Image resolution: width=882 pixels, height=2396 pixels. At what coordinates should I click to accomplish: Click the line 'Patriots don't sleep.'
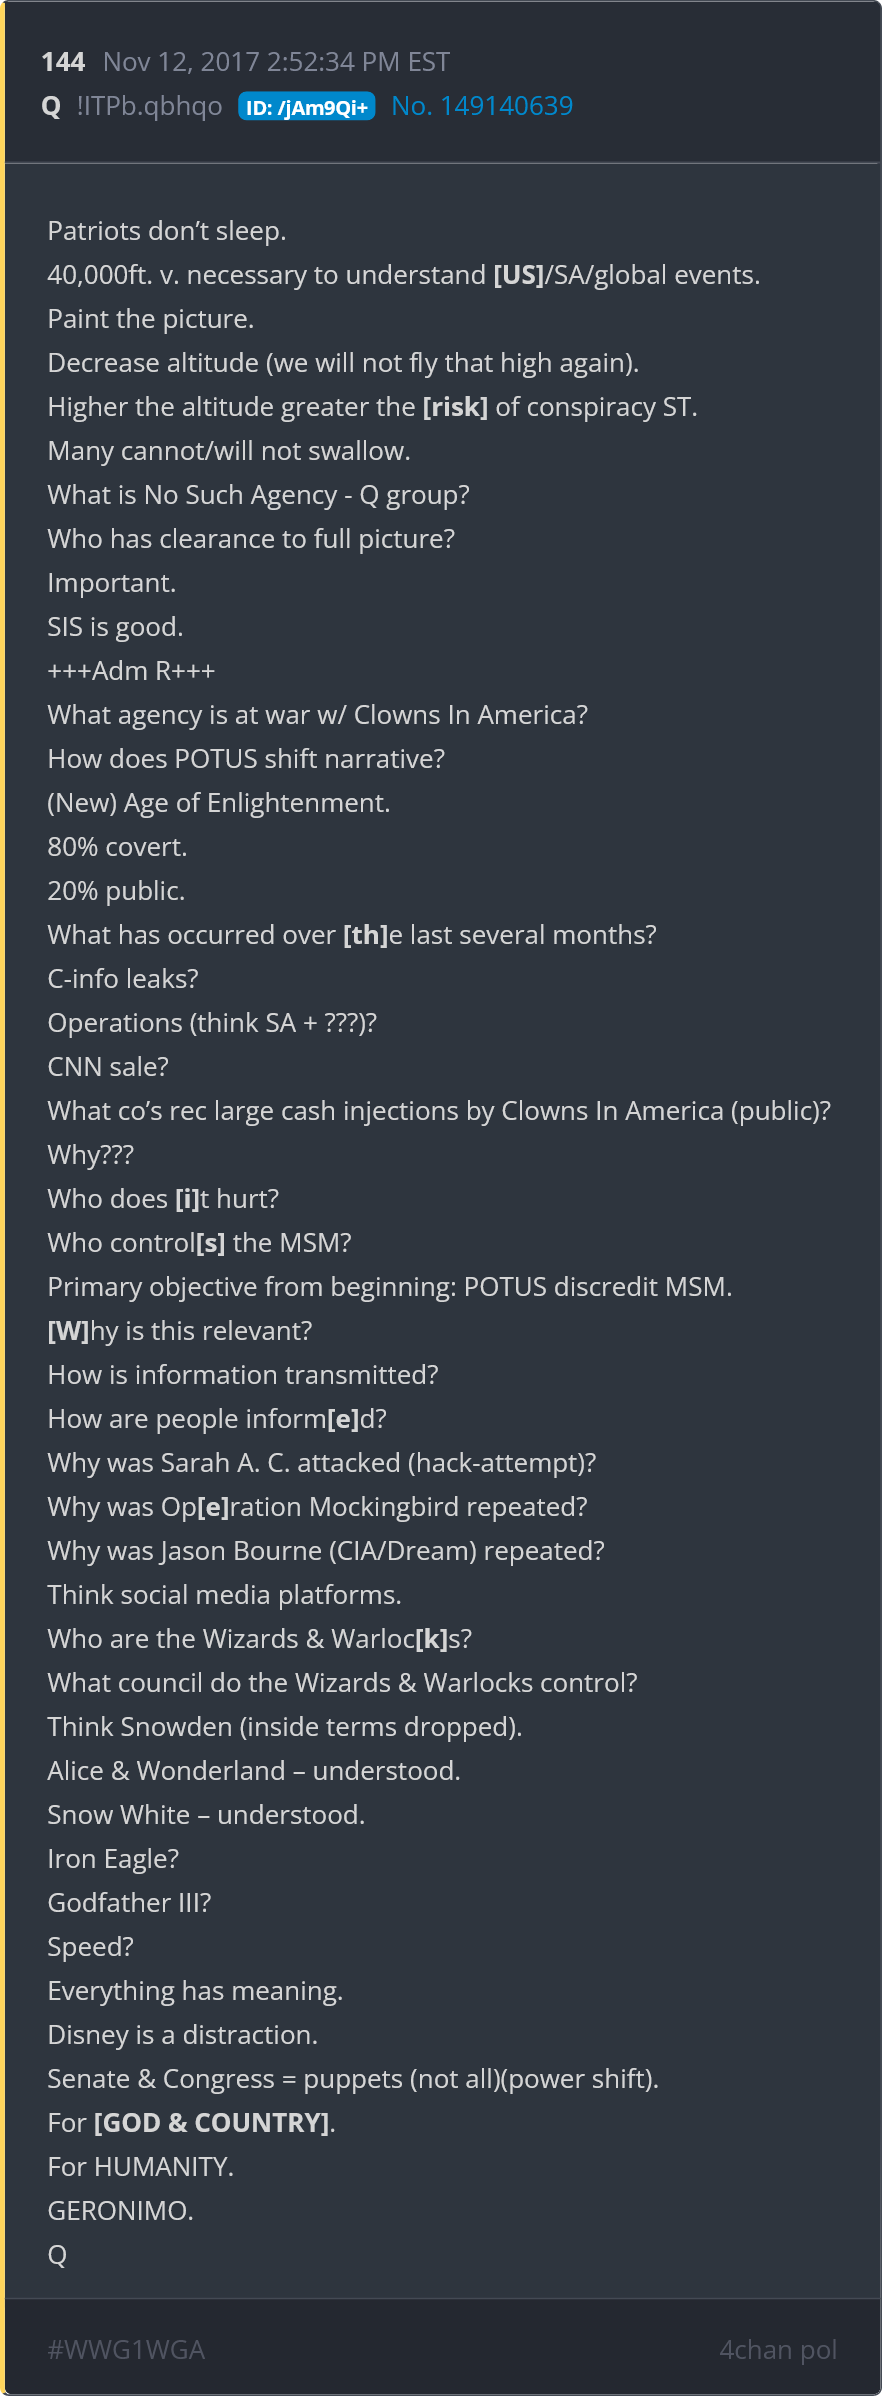167,231
